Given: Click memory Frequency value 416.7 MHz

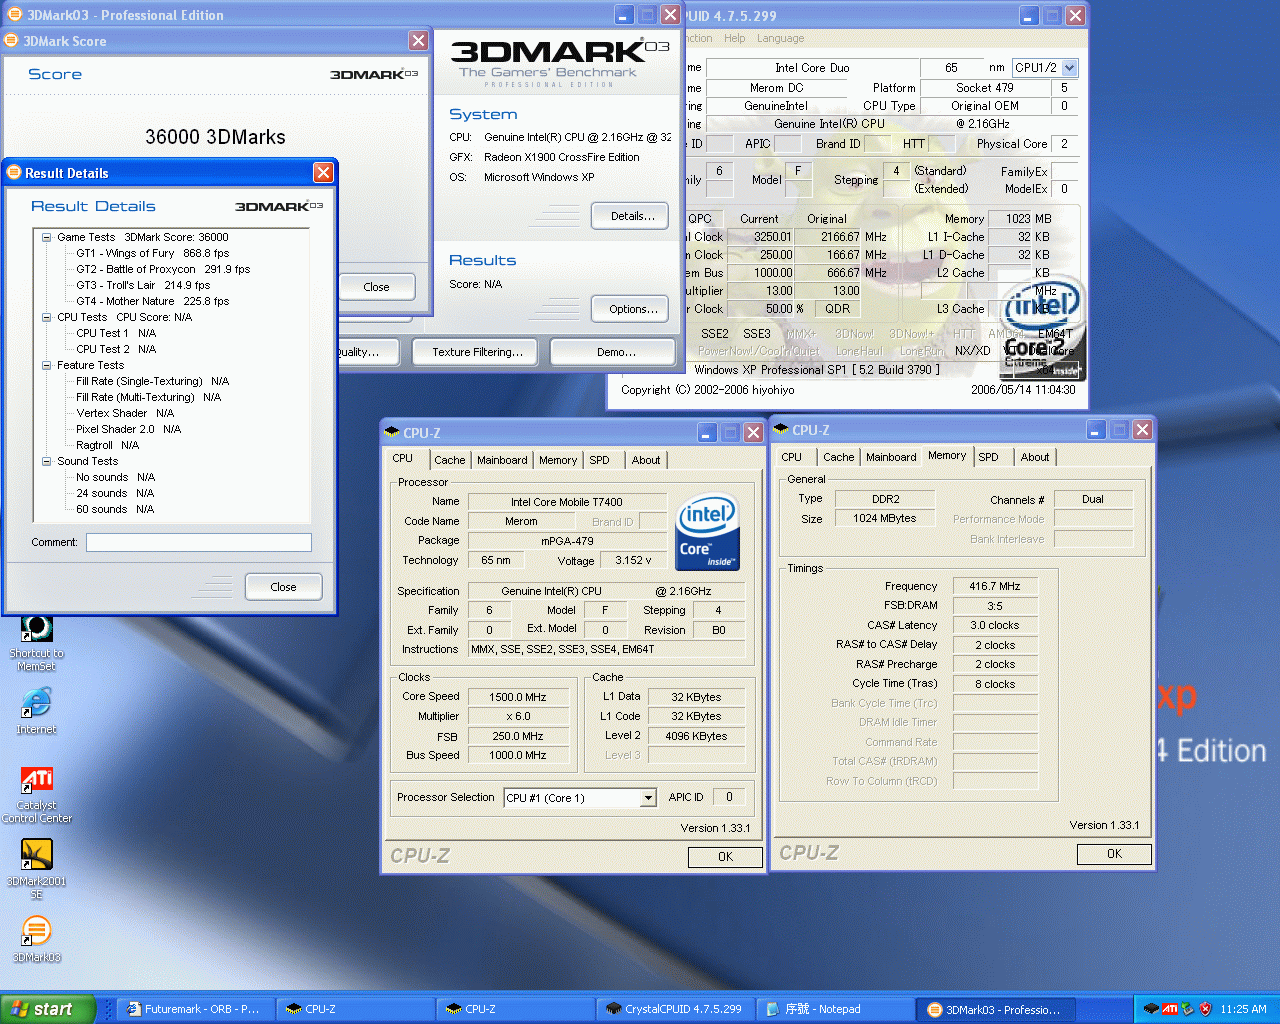Looking at the screenshot, I should point(995,586).
